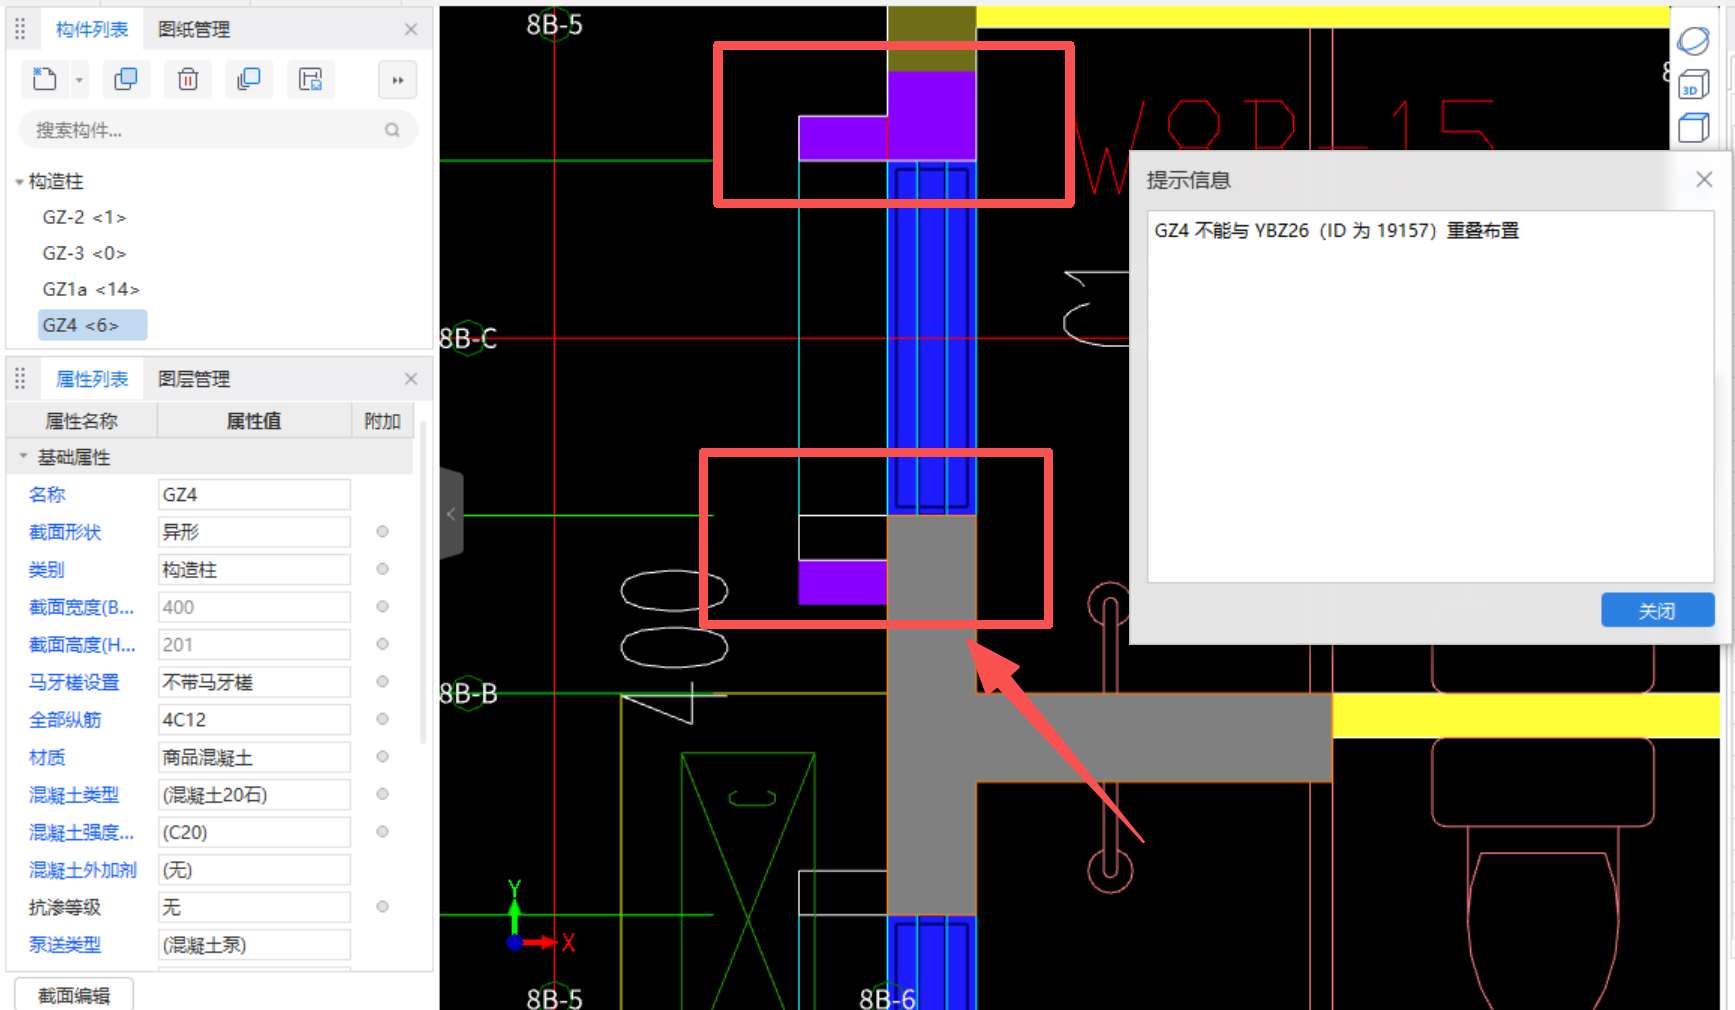Click the 属性名称 column header
Image resolution: width=1735 pixels, height=1010 pixels.
82,421
